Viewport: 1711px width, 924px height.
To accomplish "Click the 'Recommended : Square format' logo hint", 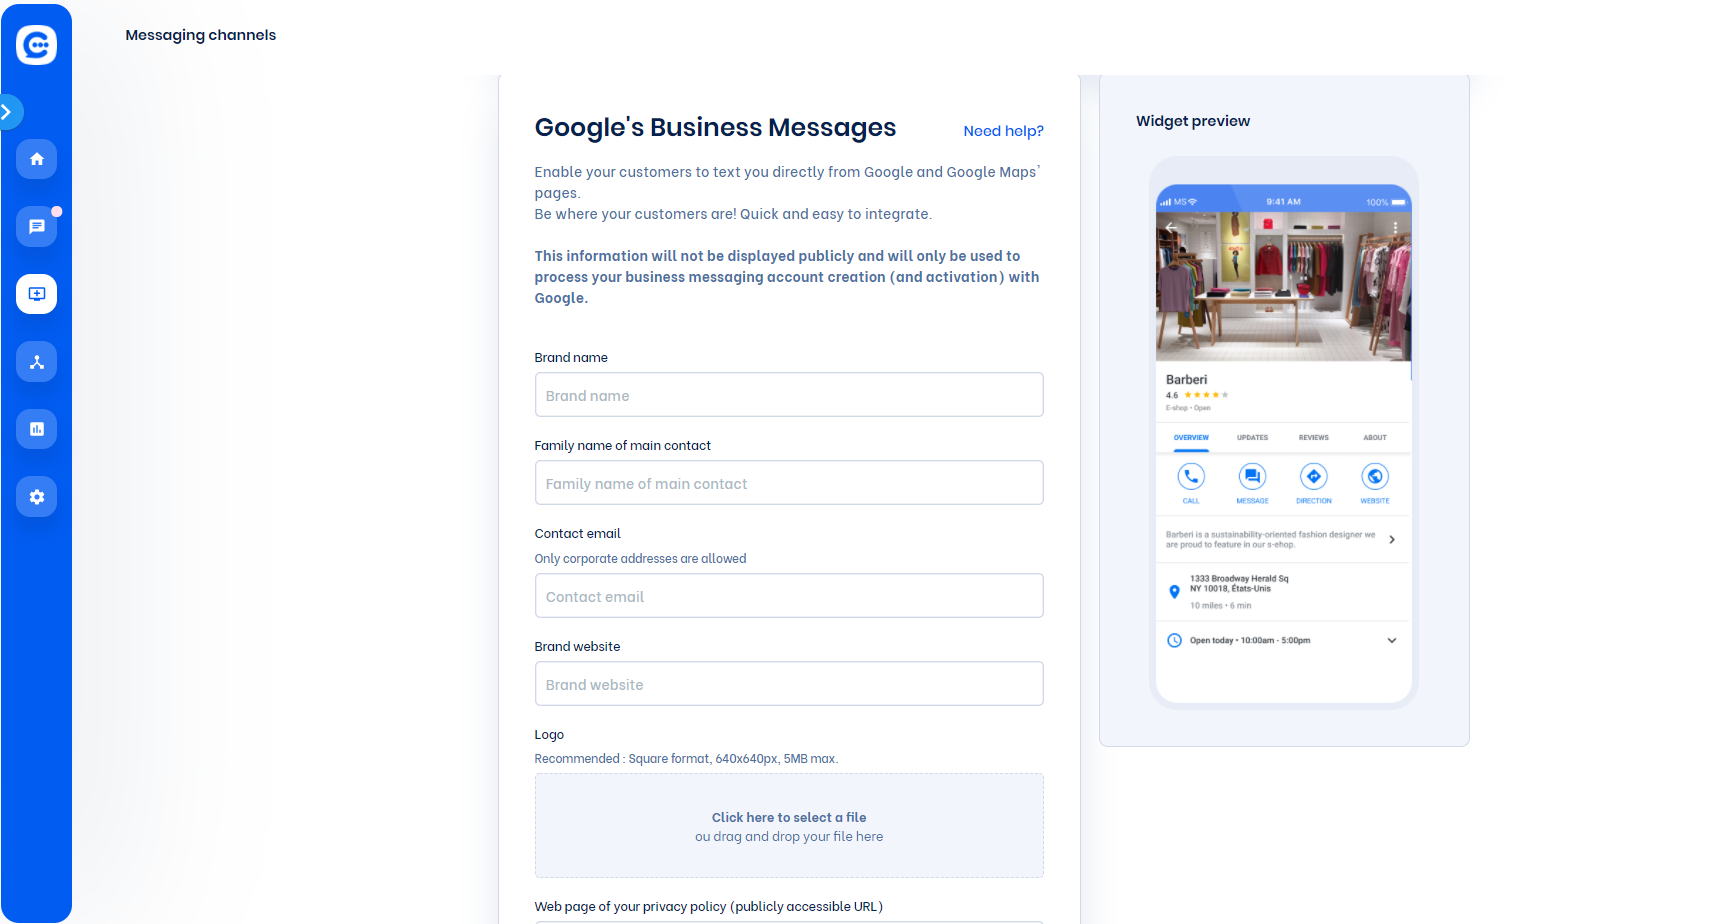I will click(x=686, y=759).
